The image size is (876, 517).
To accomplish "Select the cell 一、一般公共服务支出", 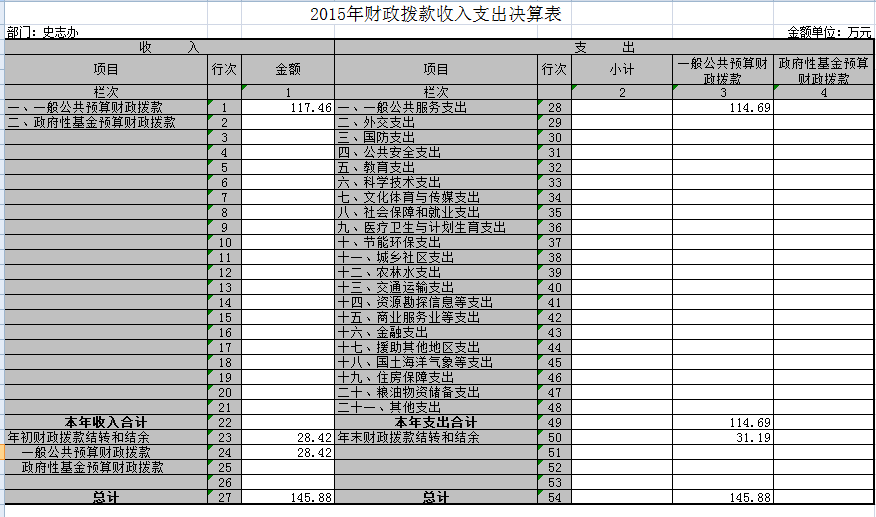I will click(x=436, y=107).
